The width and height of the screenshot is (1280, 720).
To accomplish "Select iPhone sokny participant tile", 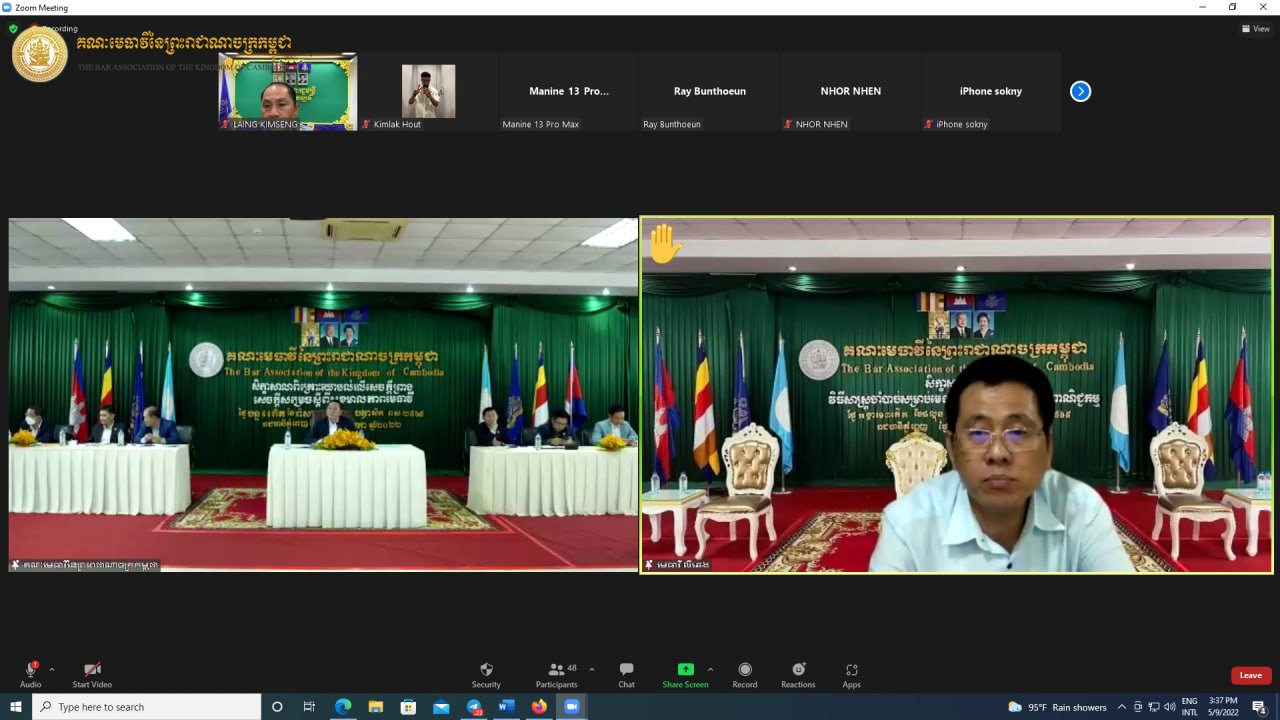I will 991,92.
